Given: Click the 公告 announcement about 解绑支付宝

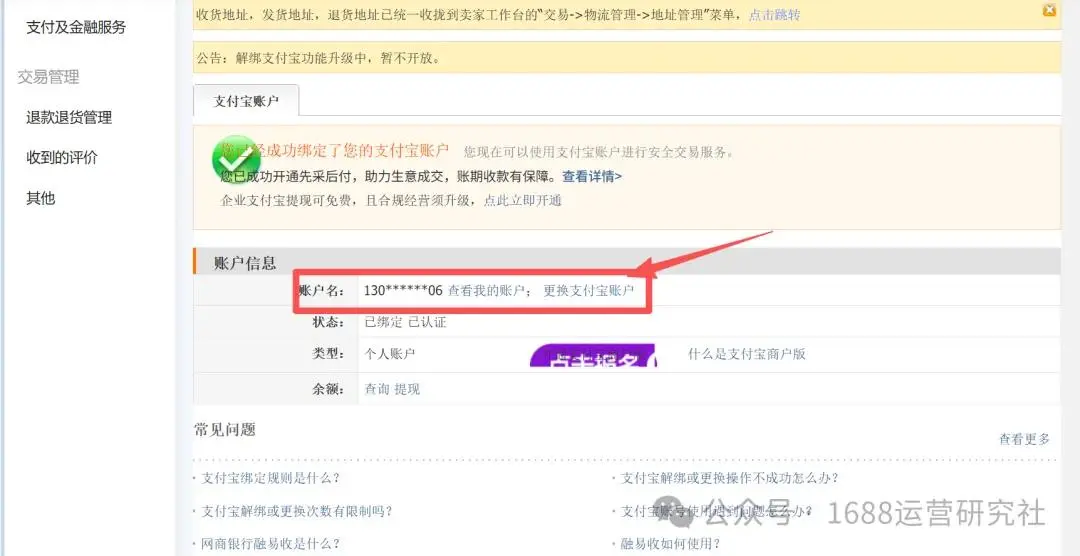Looking at the screenshot, I should [x=318, y=58].
